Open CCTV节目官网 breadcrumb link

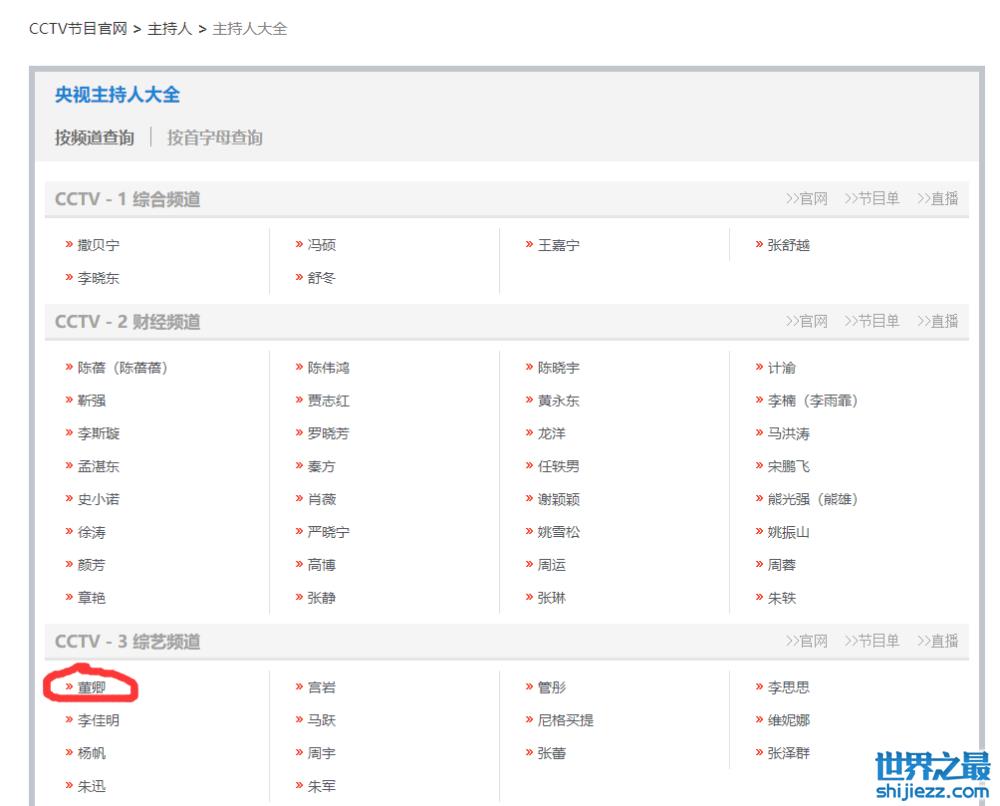pyautogui.click(x=78, y=29)
